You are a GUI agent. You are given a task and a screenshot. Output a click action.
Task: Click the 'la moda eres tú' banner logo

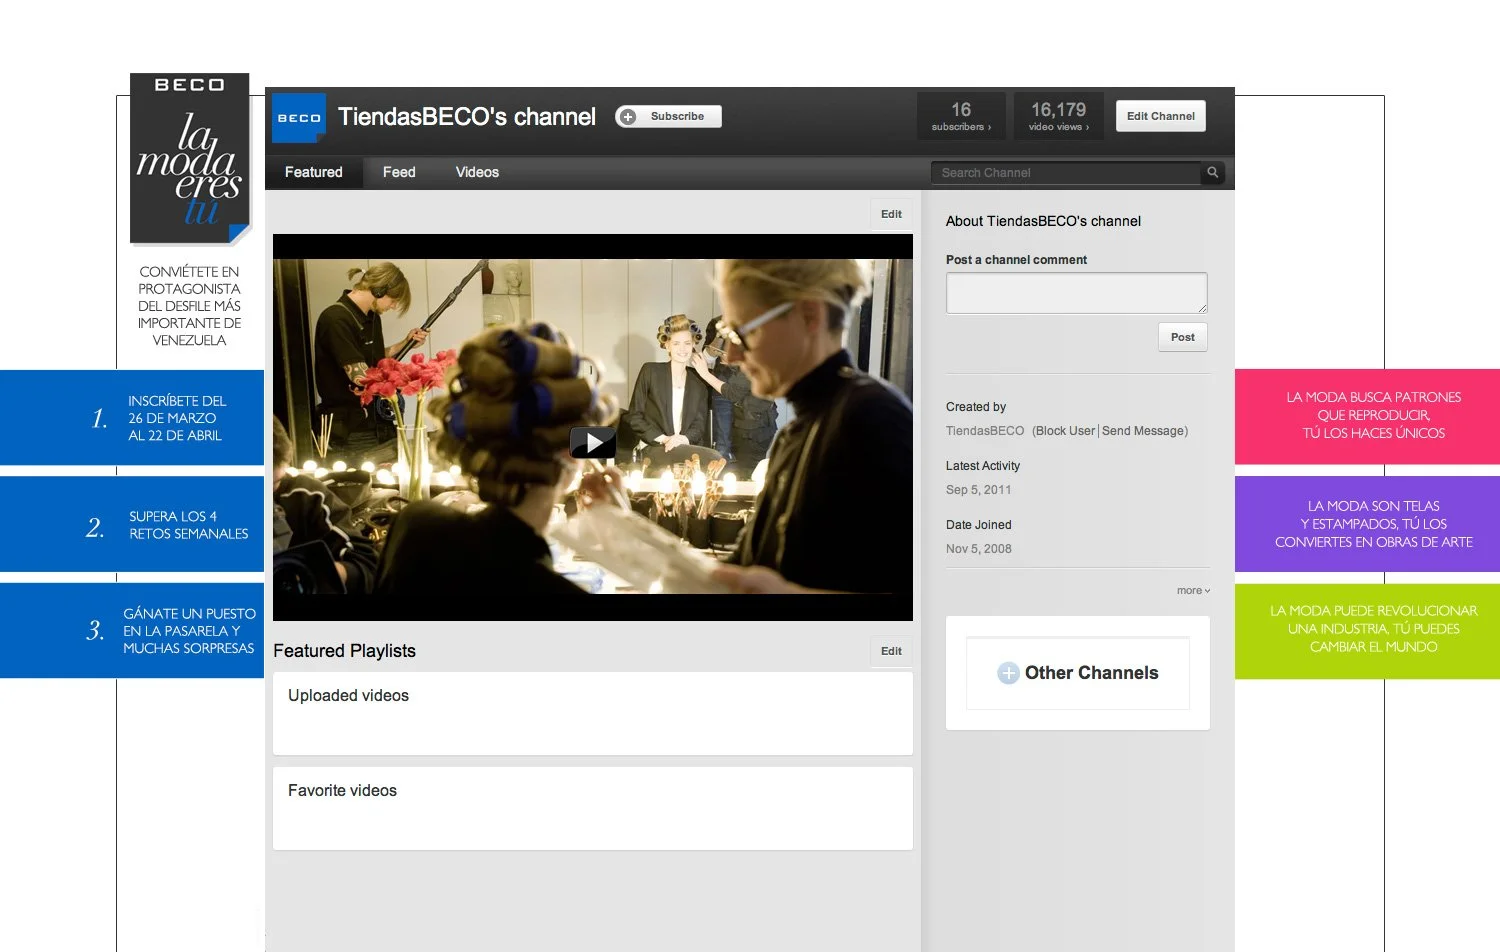point(190,159)
